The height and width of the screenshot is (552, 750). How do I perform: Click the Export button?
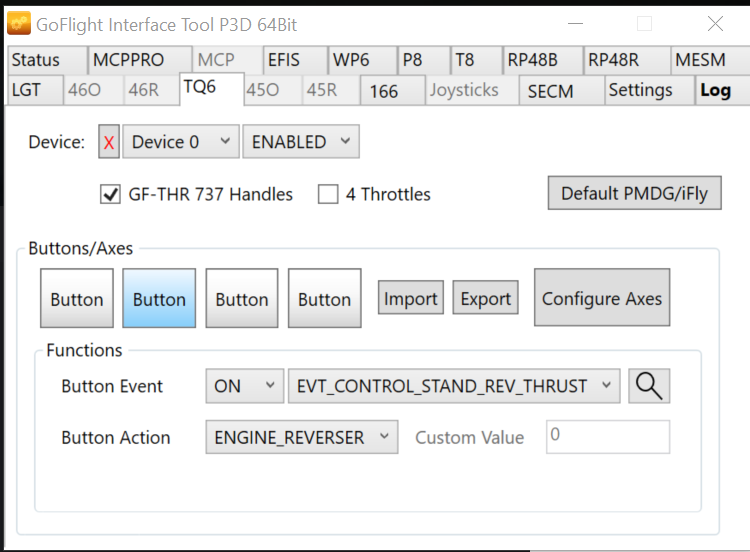point(485,298)
